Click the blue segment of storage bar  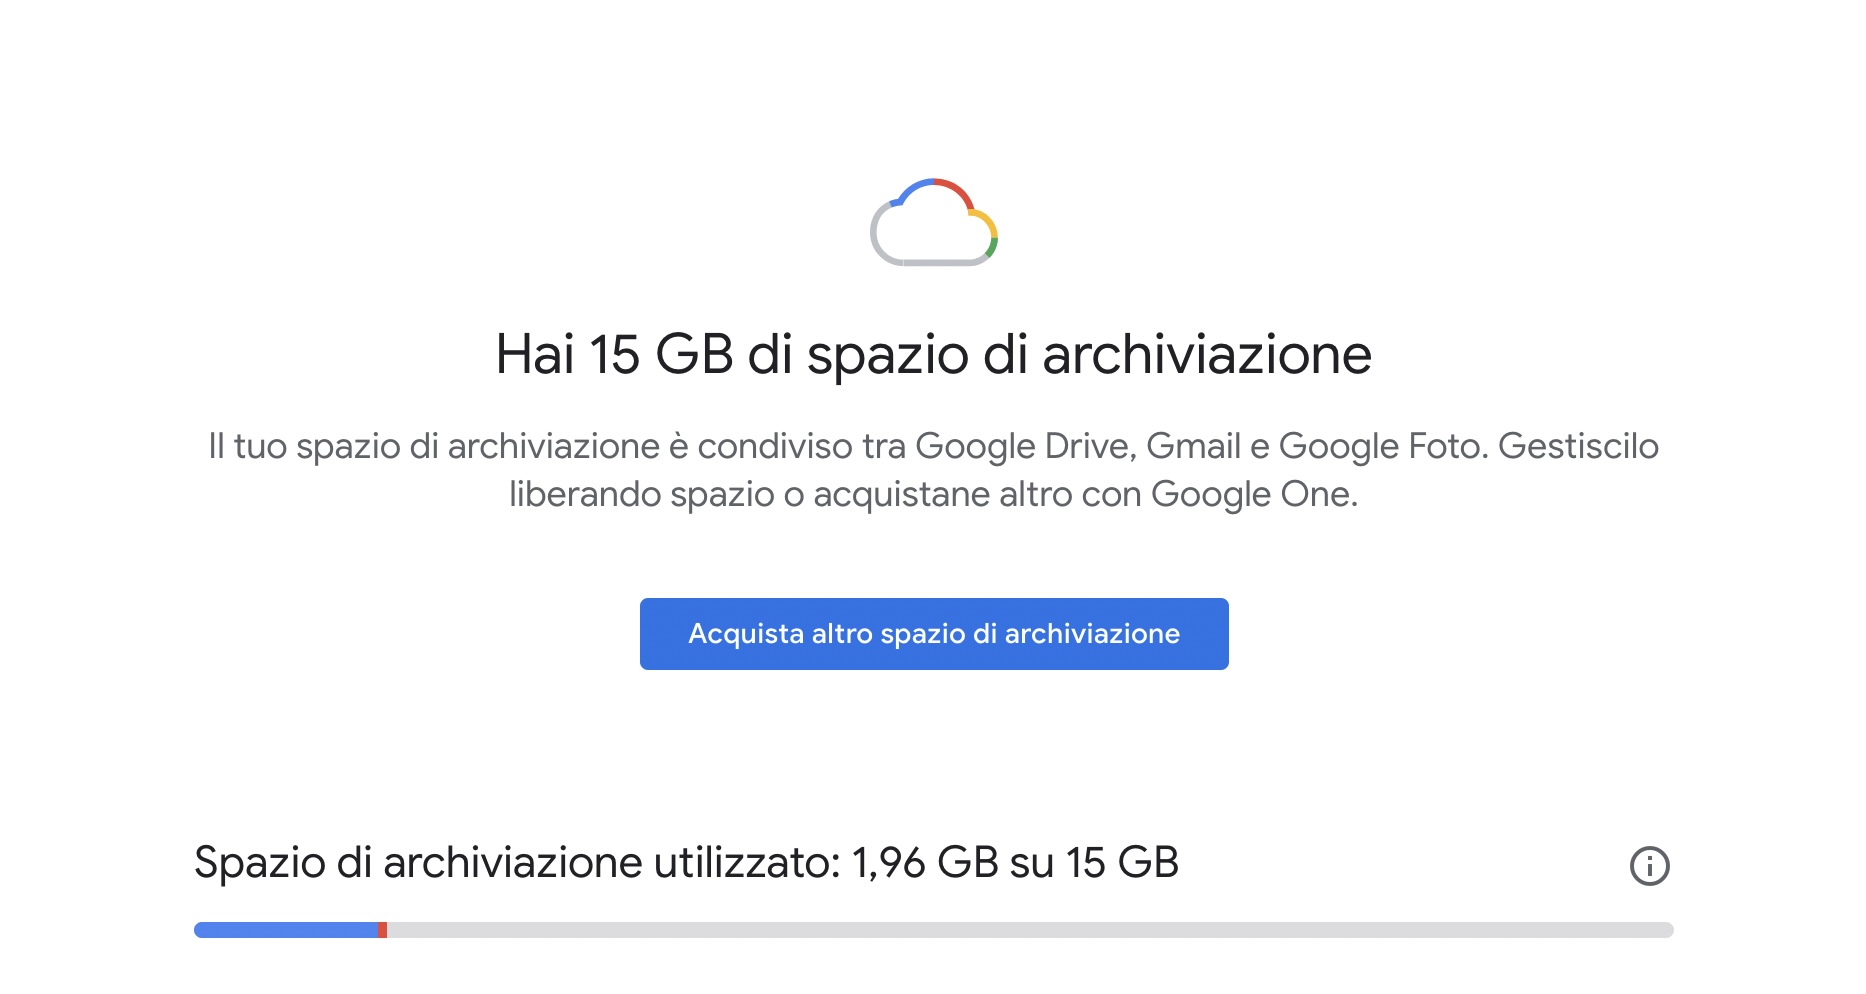pos(285,930)
